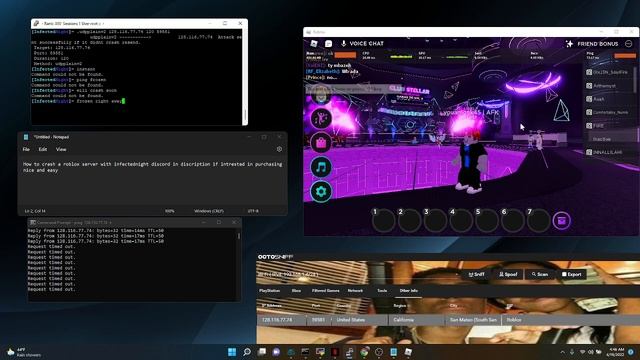
Task: Switch to the Tools tab
Action: click(382, 291)
